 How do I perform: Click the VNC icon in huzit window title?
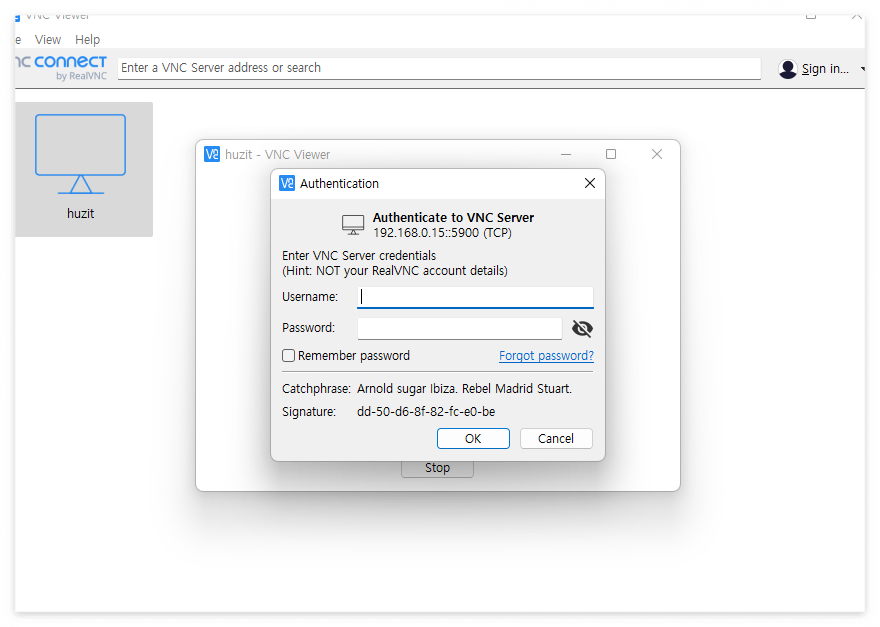tap(212, 154)
